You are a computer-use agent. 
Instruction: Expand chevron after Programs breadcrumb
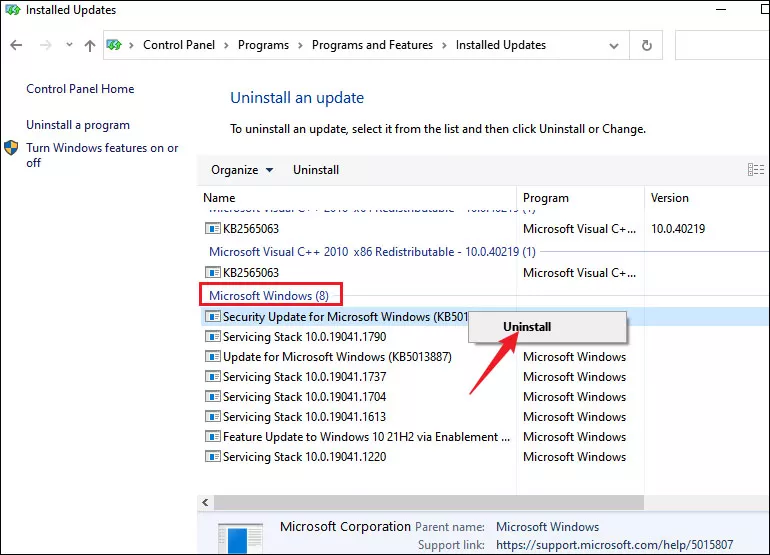pyautogui.click(x=301, y=46)
